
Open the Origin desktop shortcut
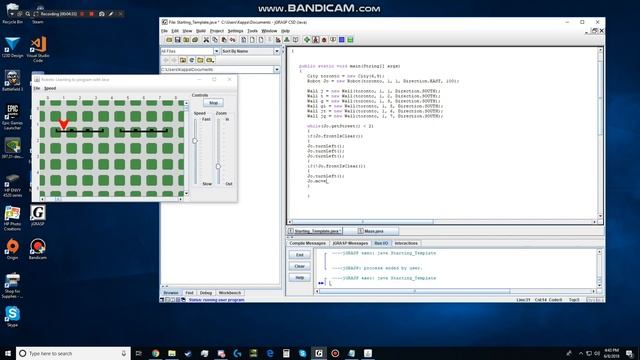click(x=12, y=249)
